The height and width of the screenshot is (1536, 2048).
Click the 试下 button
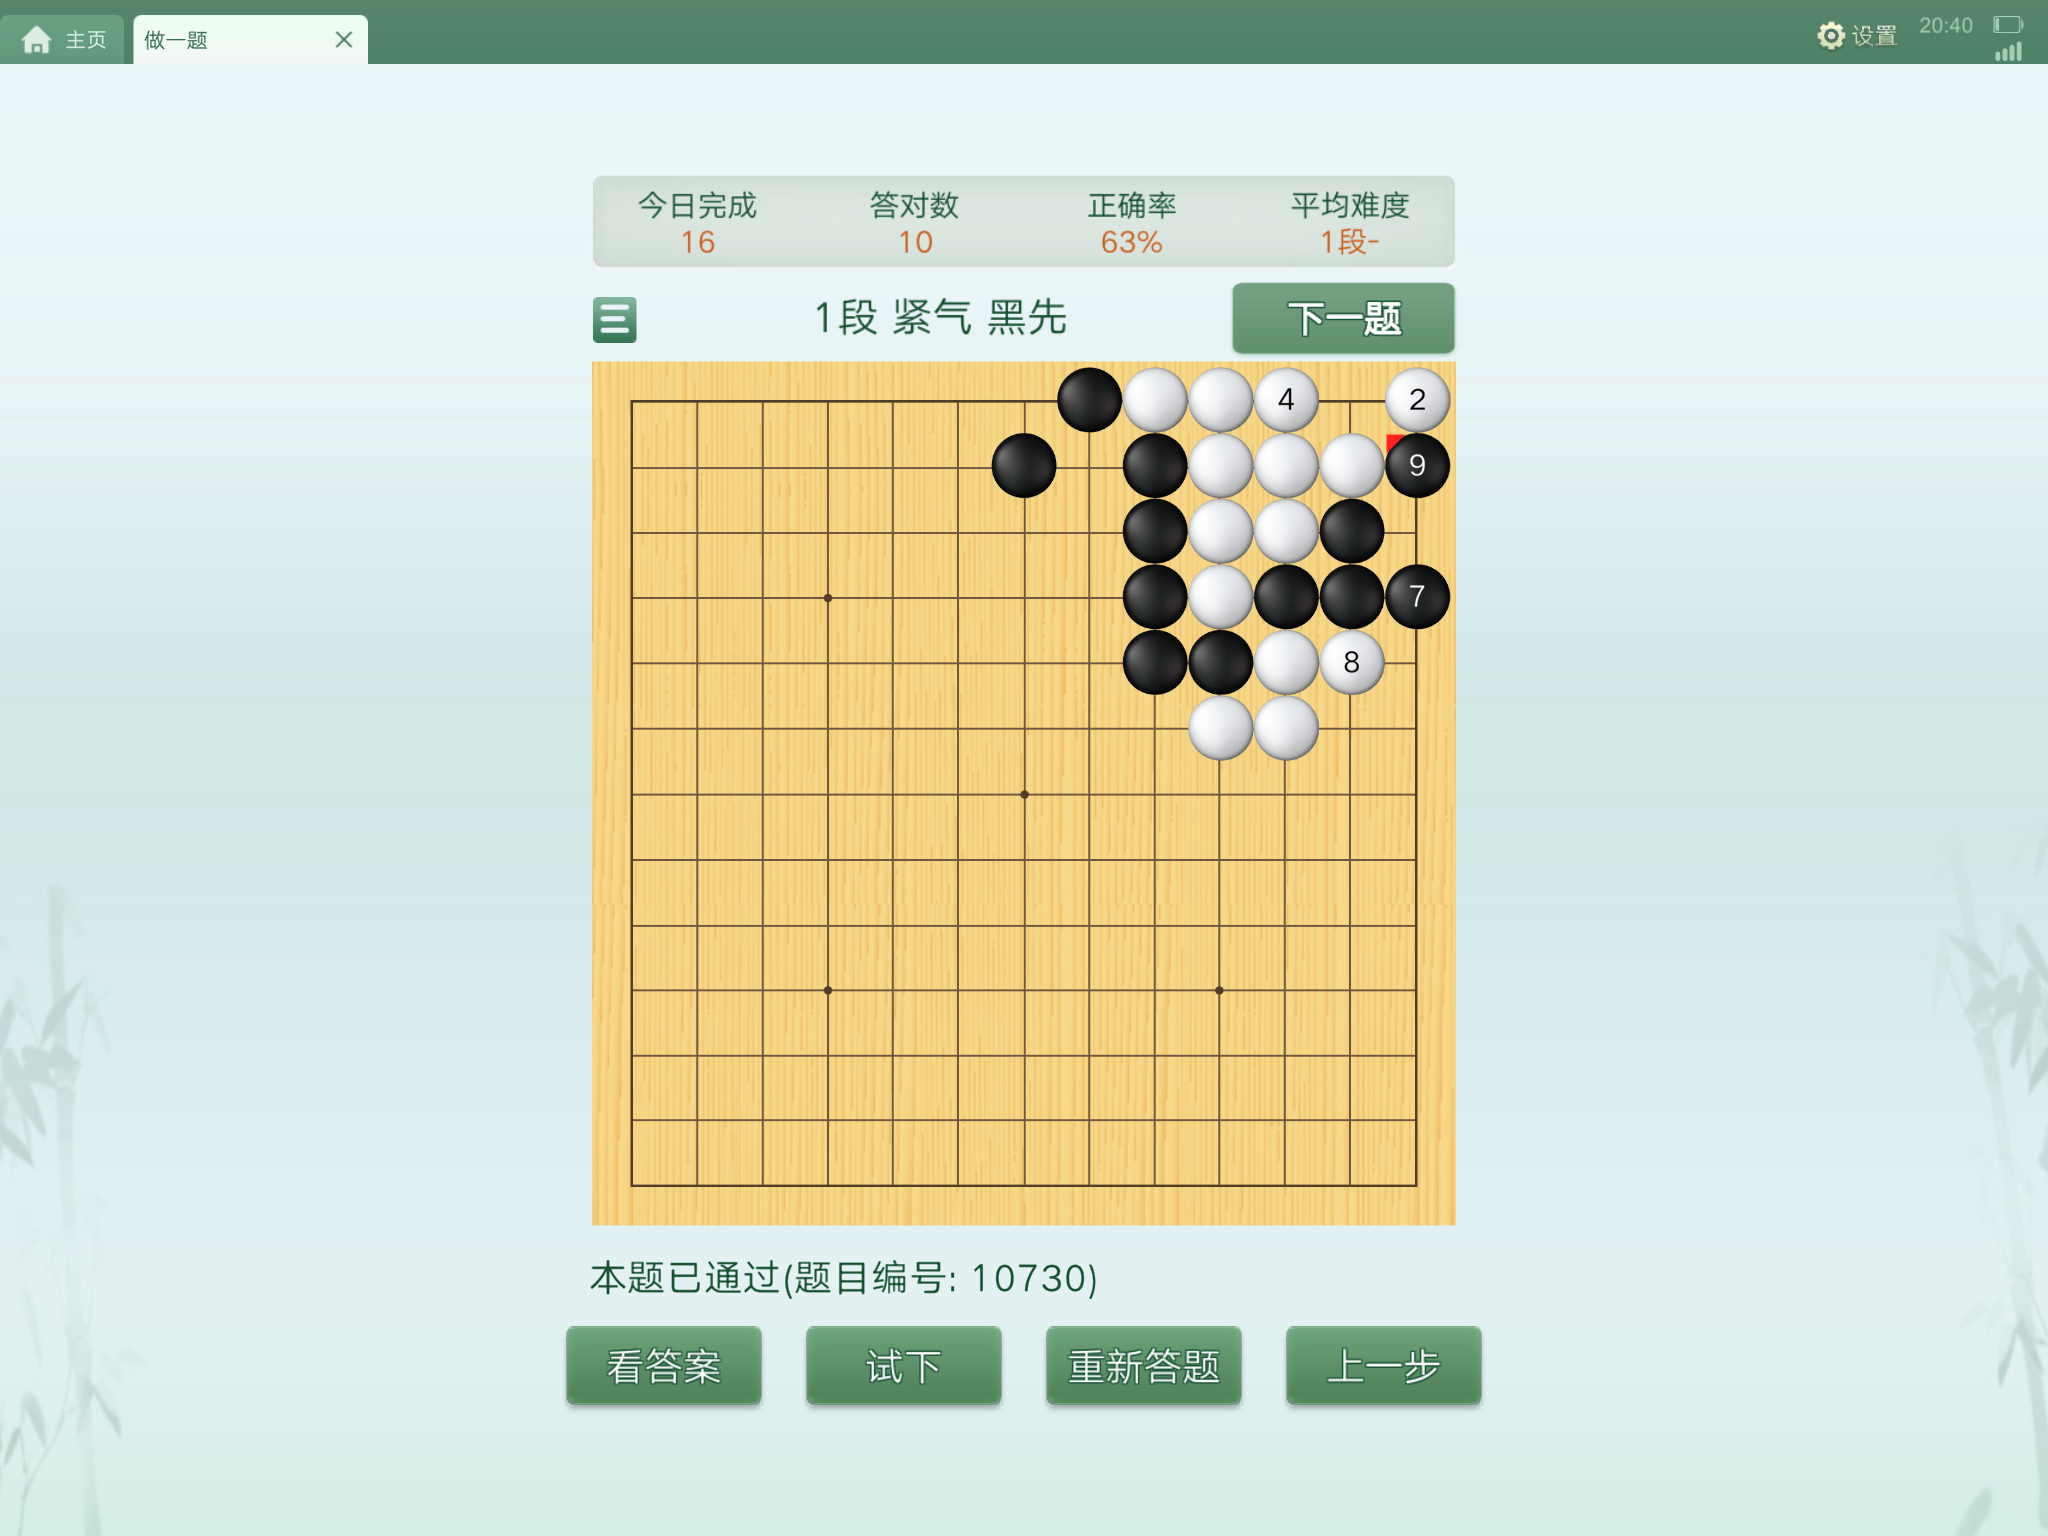coord(903,1366)
